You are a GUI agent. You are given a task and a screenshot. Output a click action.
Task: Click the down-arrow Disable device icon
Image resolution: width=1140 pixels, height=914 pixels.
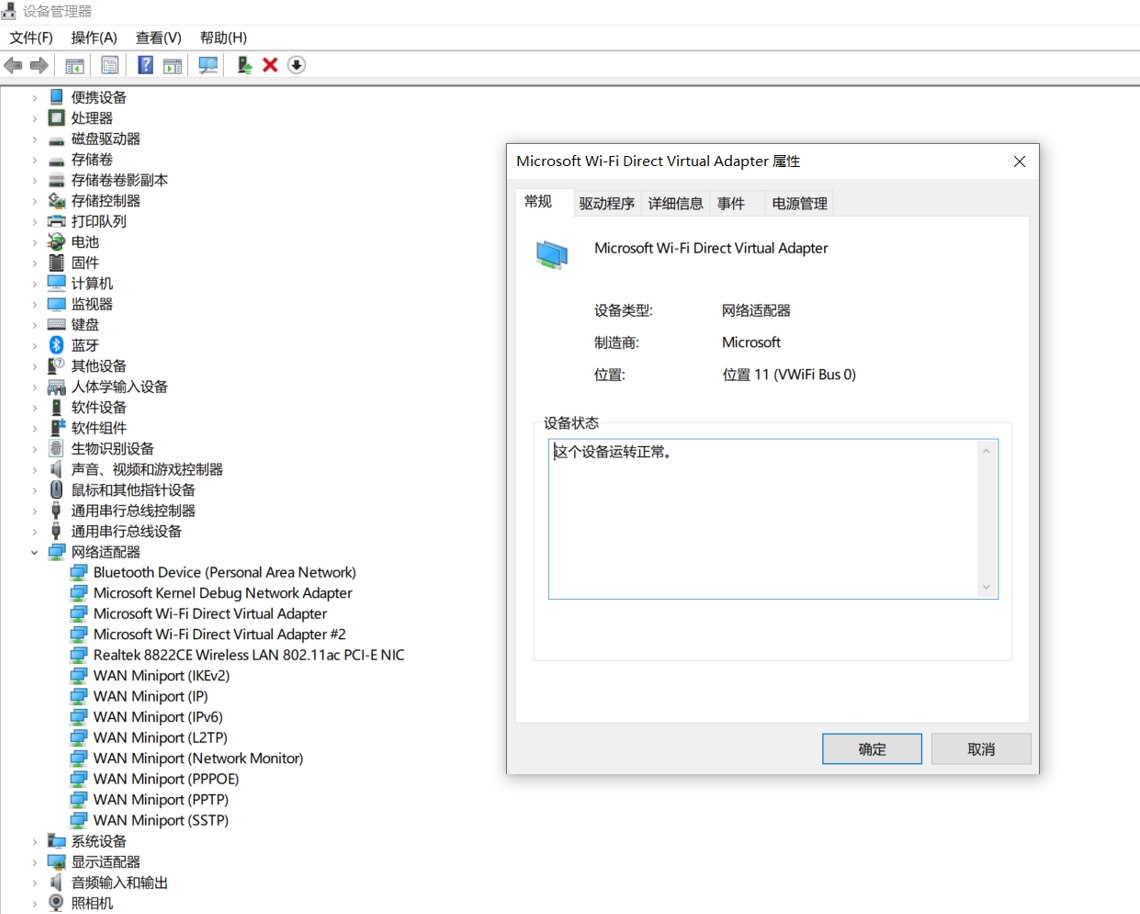(x=296, y=65)
